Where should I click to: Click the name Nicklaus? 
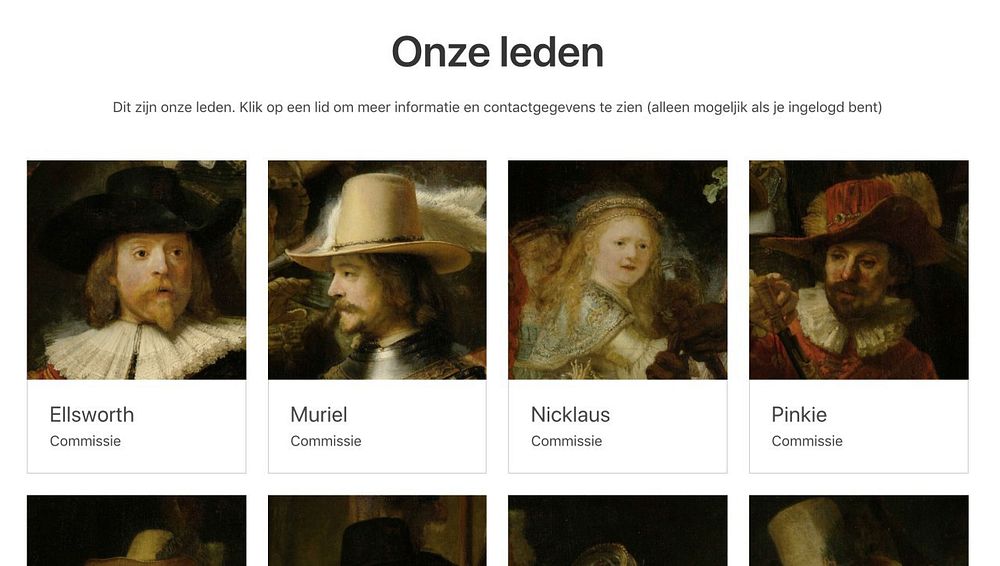[570, 415]
